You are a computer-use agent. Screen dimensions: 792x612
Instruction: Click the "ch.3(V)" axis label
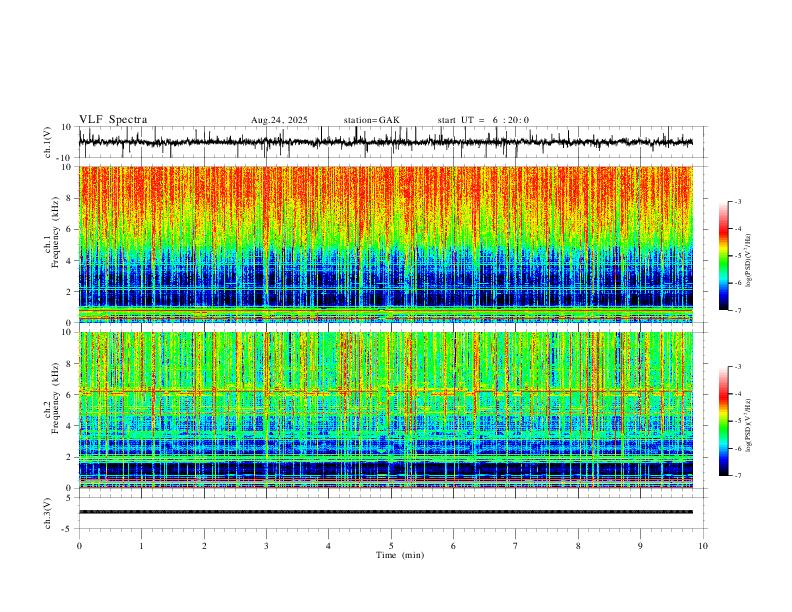[48, 514]
